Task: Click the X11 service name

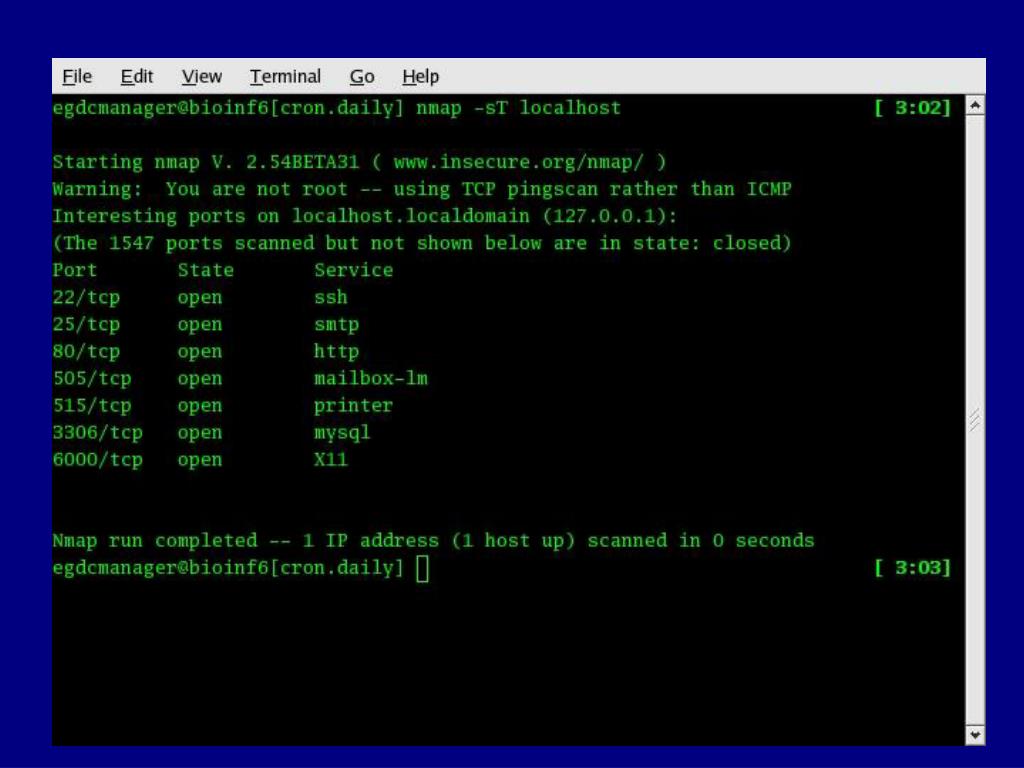Action: pyautogui.click(x=330, y=460)
